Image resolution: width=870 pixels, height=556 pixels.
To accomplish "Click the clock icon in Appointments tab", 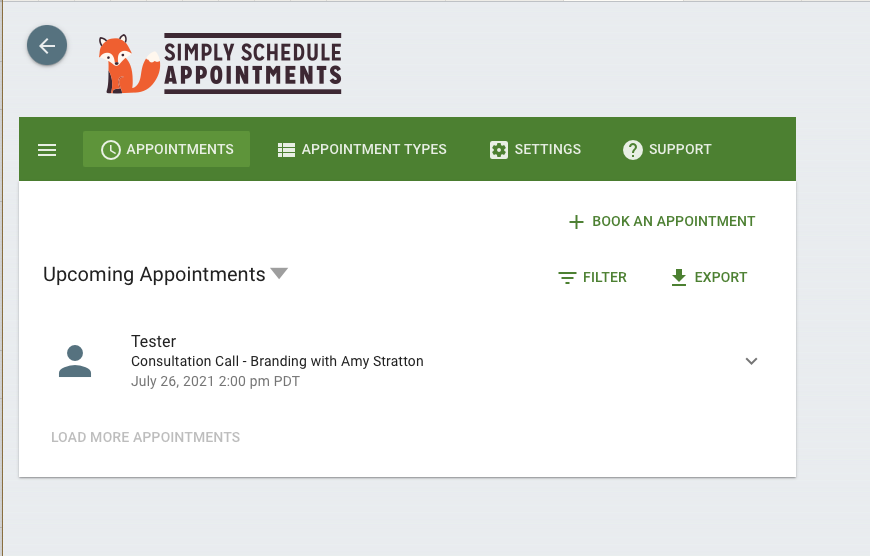I will click(110, 150).
